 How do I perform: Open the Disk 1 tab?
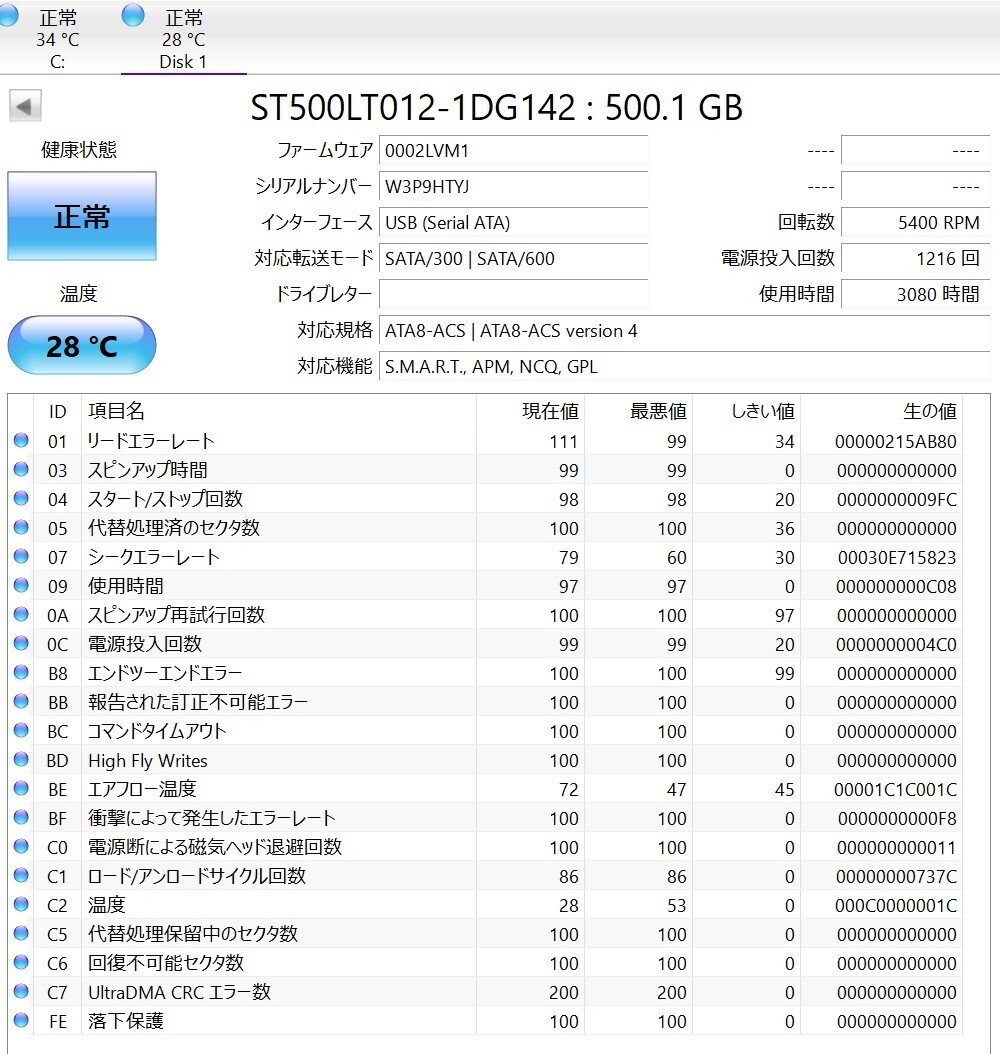tap(183, 38)
